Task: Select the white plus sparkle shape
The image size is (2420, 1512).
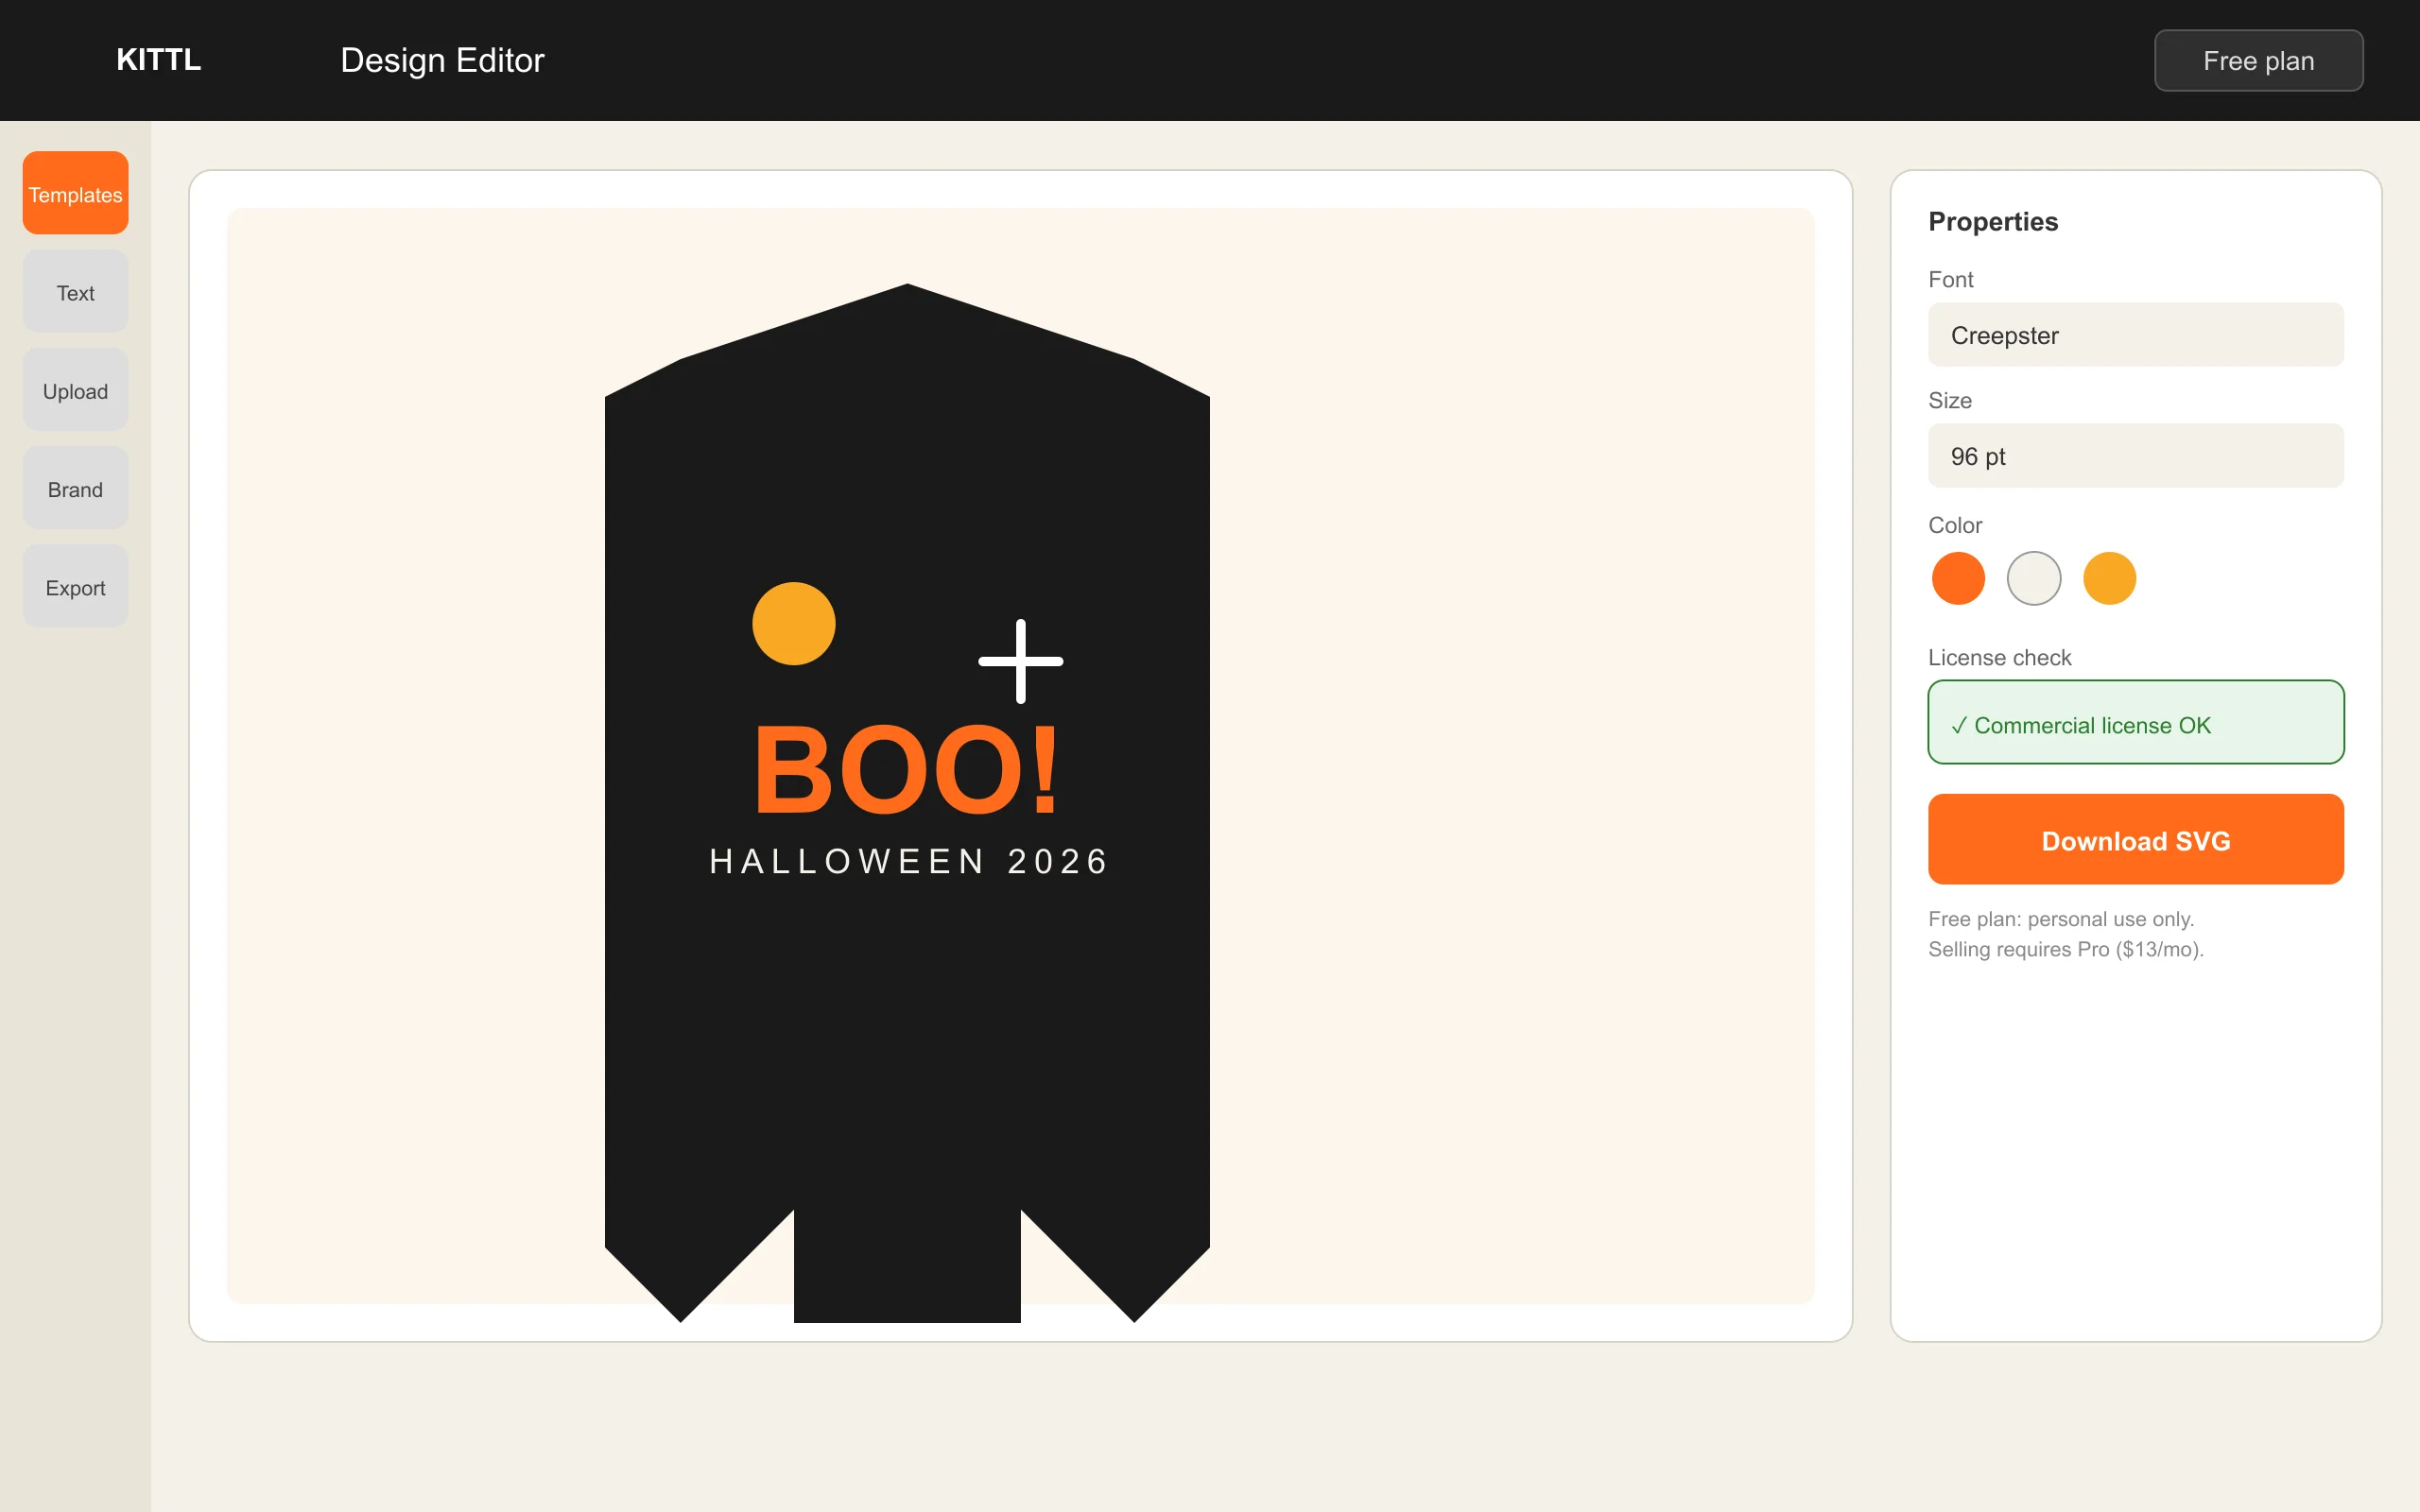Action: pyautogui.click(x=1020, y=661)
